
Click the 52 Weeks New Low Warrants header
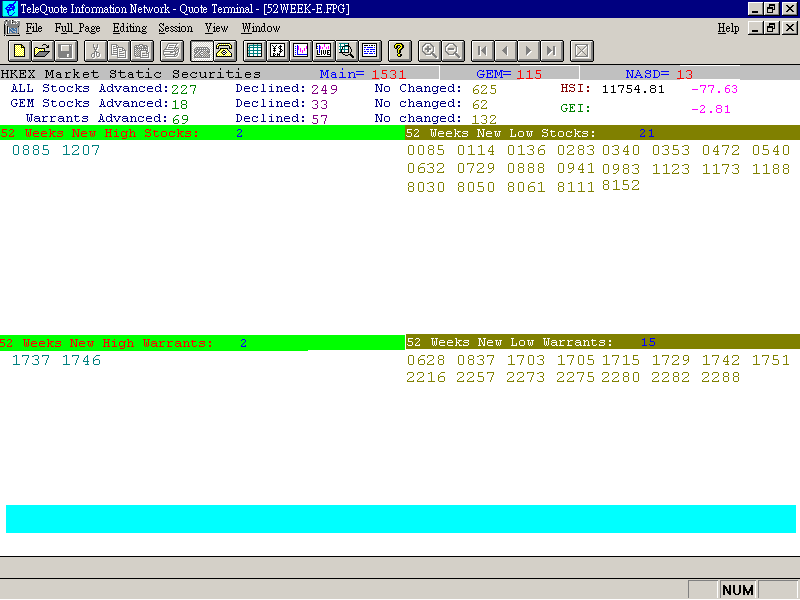603,342
